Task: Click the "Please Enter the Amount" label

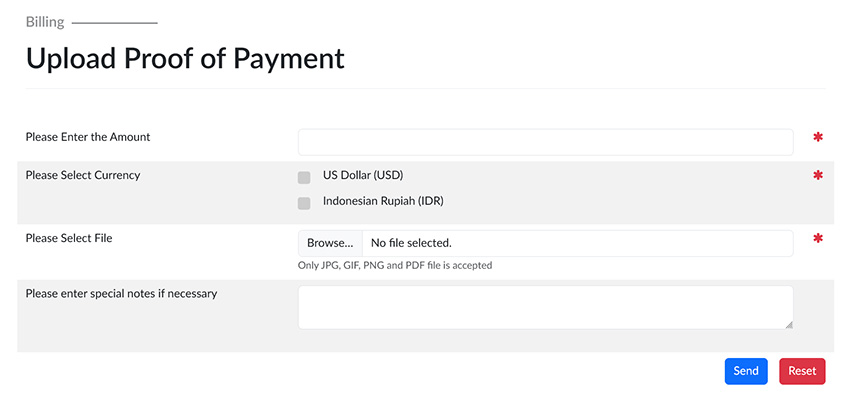Action: click(x=88, y=137)
